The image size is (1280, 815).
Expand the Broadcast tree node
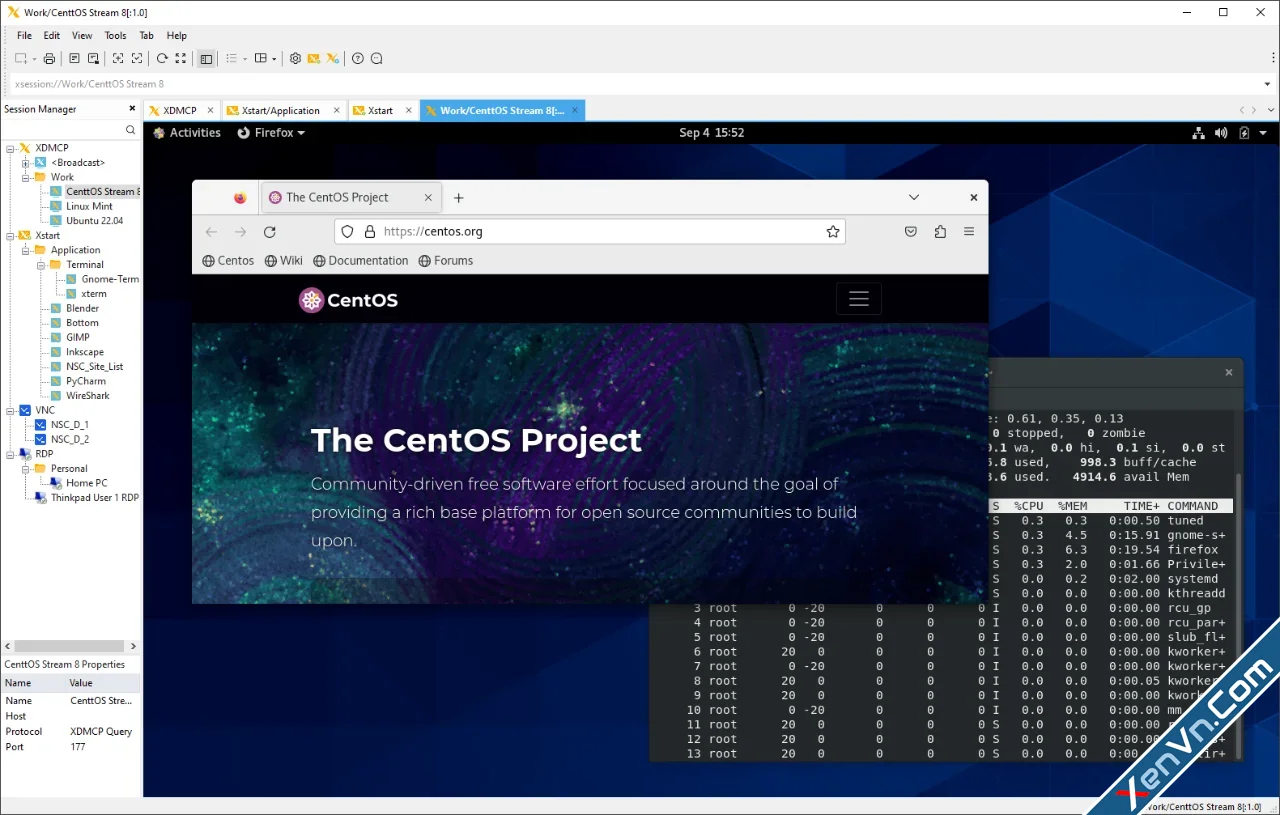25,162
